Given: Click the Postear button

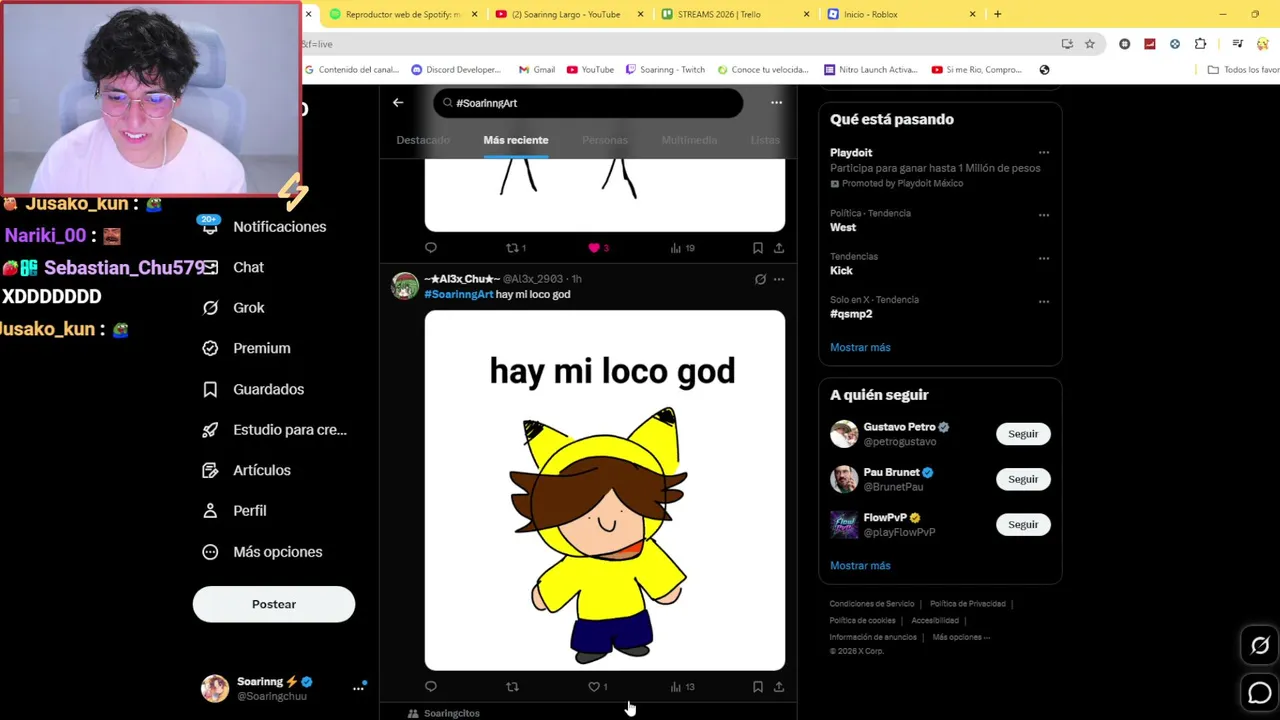Looking at the screenshot, I should tap(273, 604).
